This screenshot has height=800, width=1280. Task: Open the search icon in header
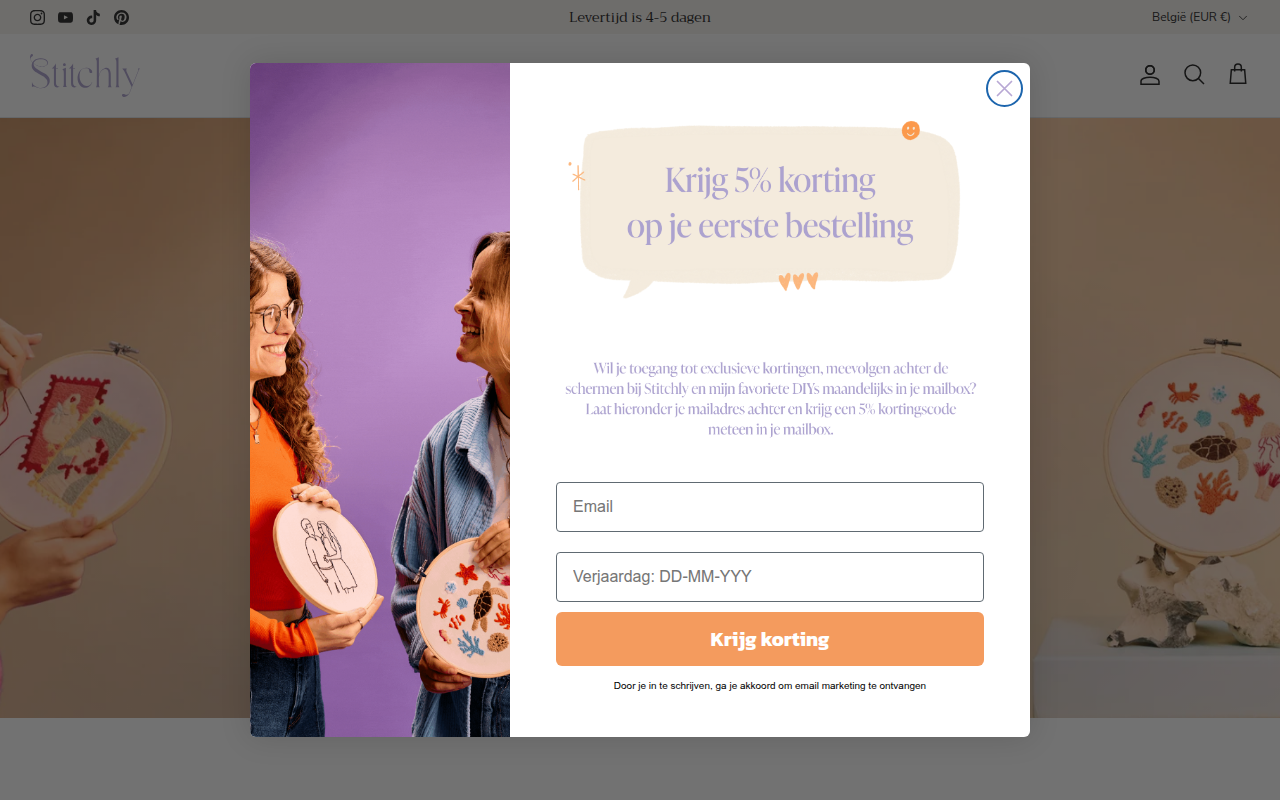[1194, 75]
